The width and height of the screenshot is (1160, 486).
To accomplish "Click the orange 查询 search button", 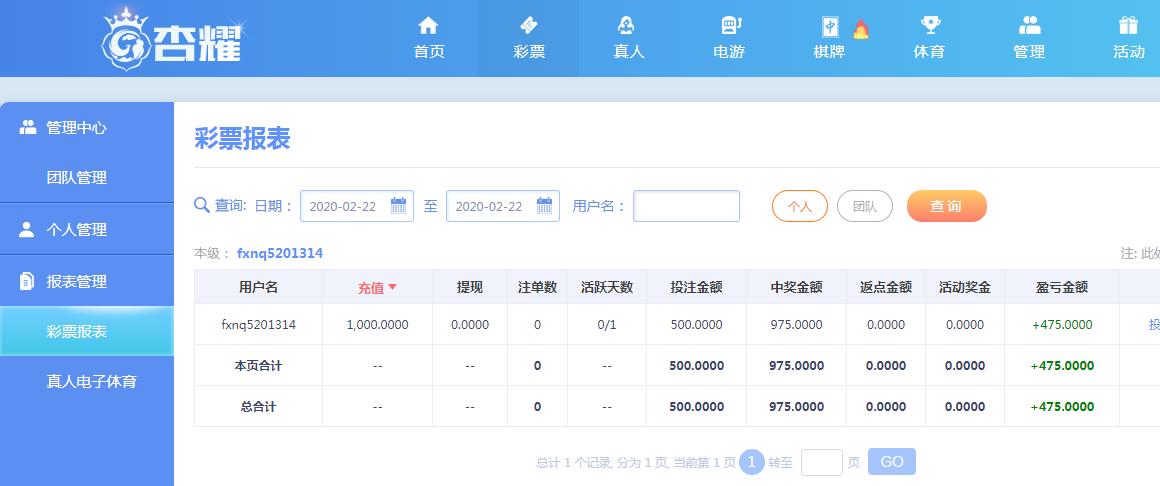I will pyautogui.click(x=947, y=206).
